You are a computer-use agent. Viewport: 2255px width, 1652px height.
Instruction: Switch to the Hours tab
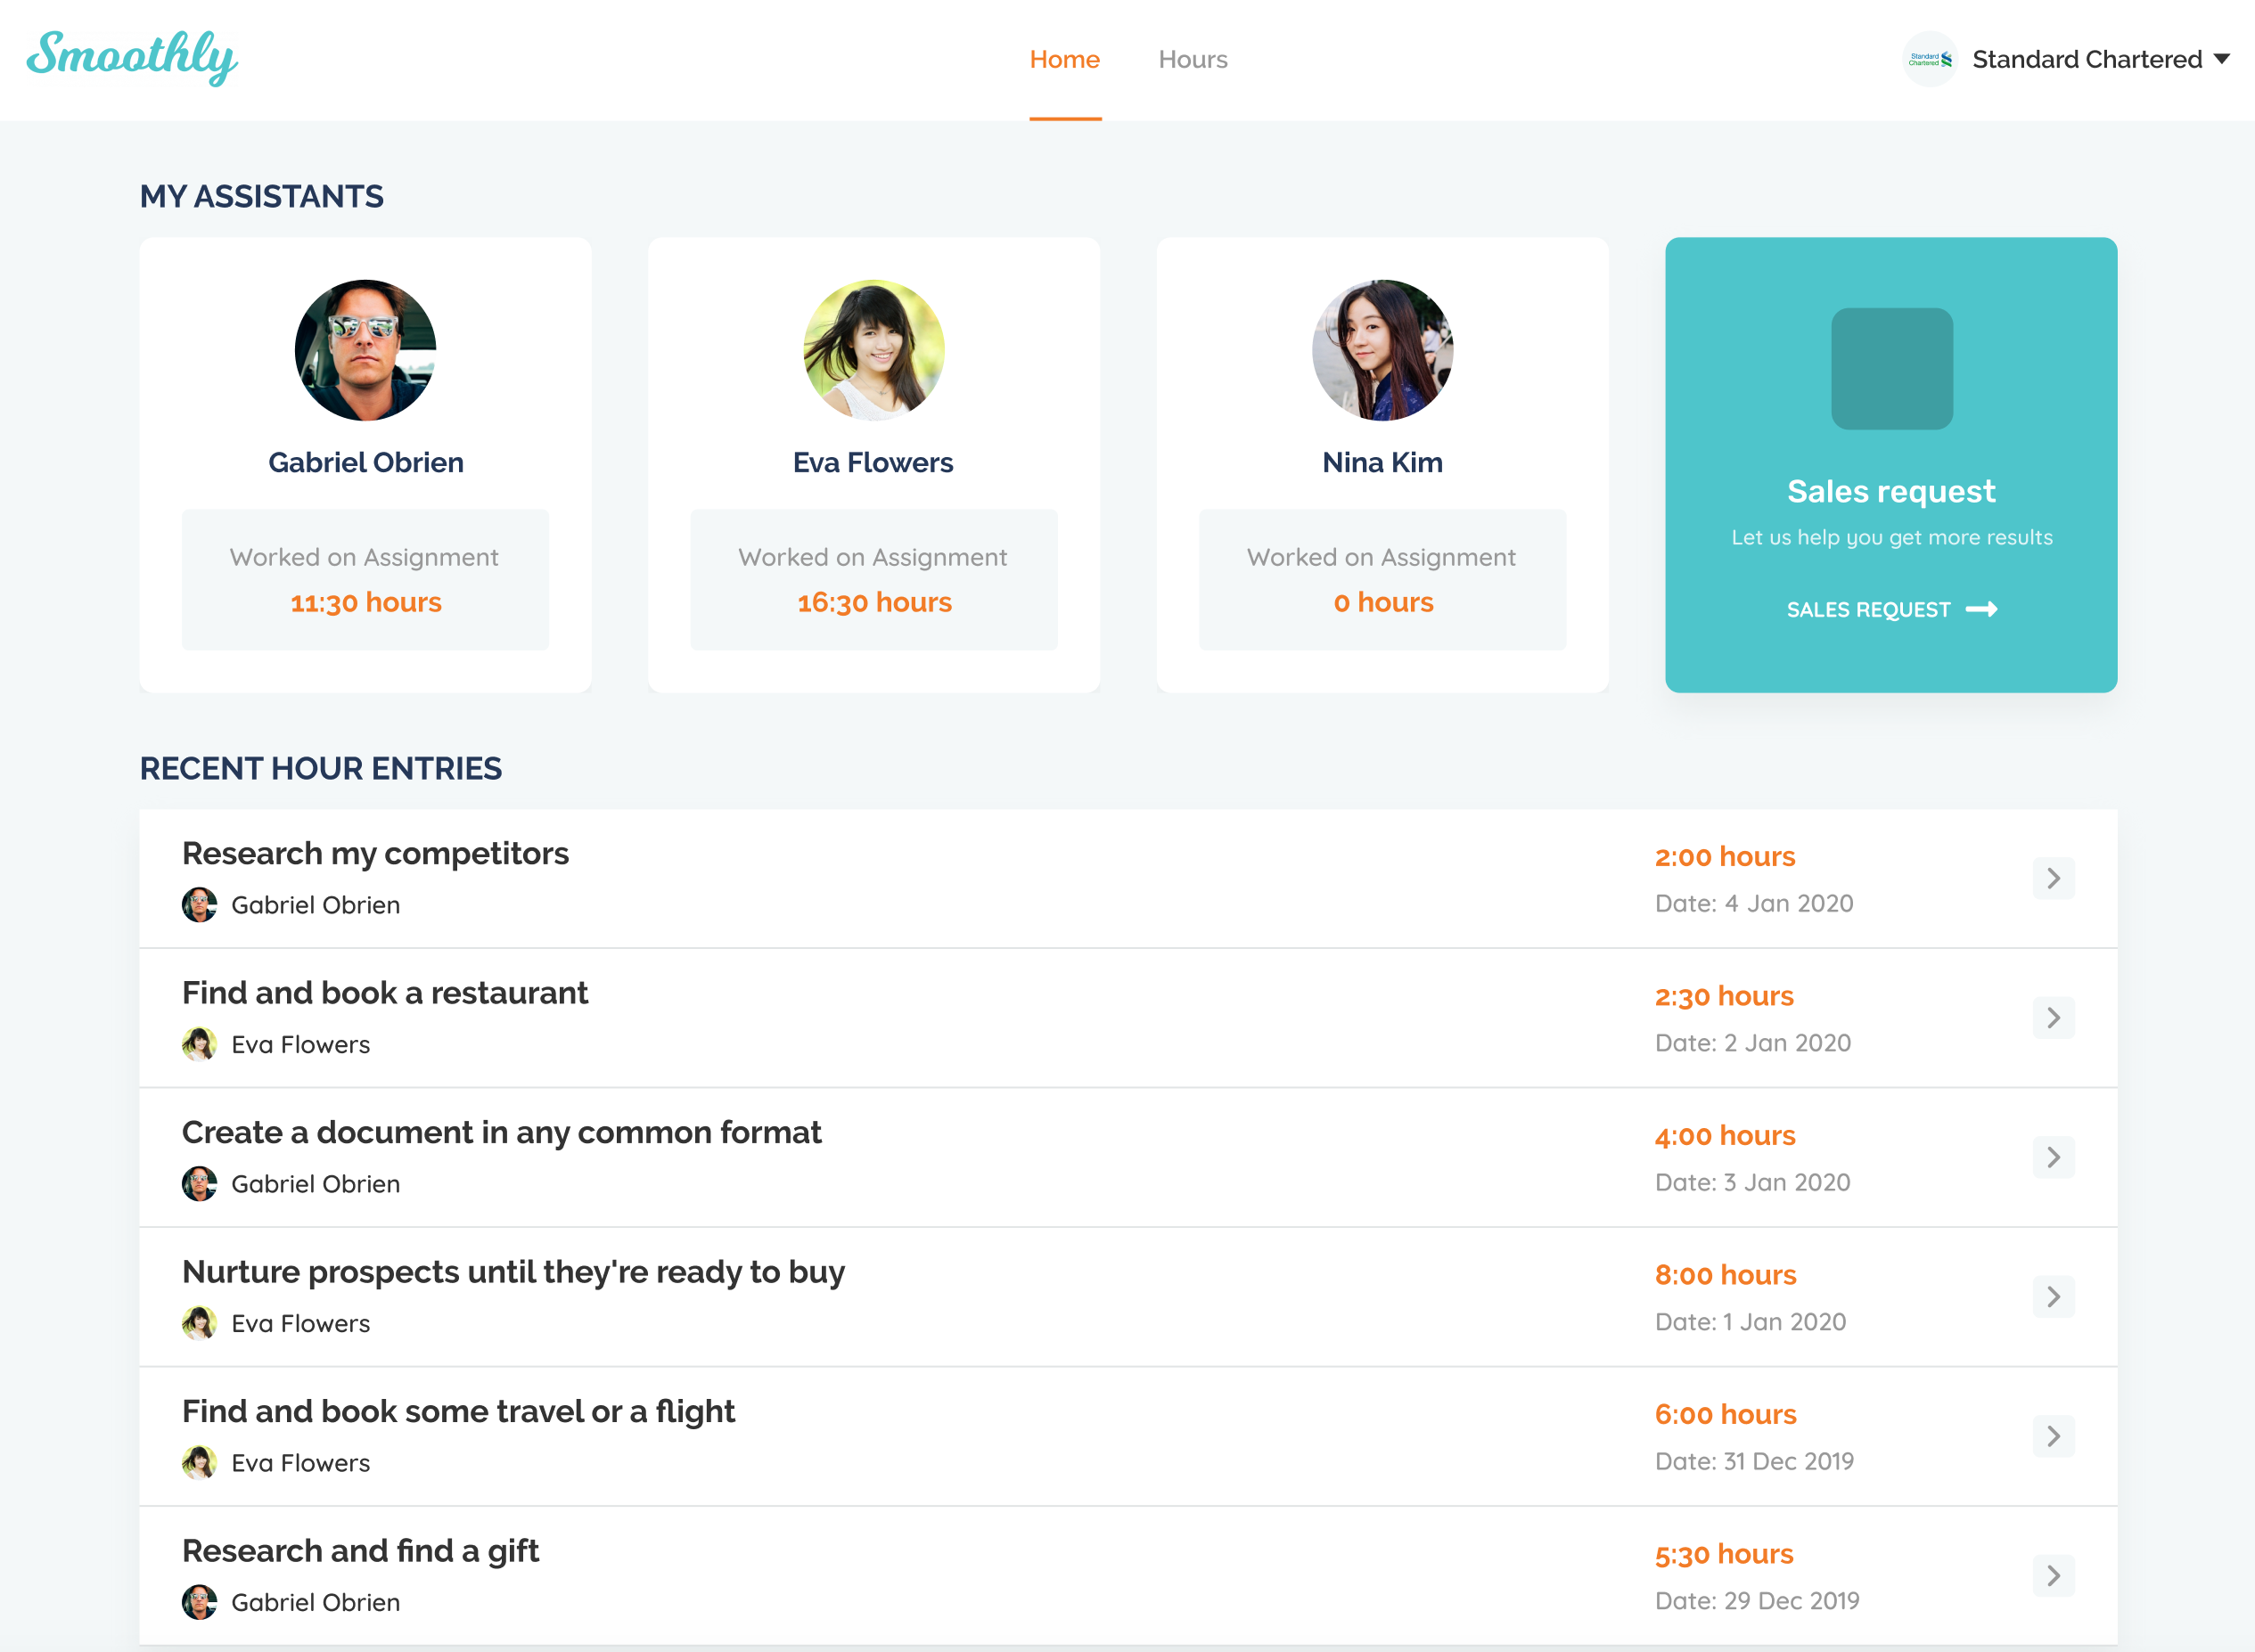pyautogui.click(x=1192, y=59)
